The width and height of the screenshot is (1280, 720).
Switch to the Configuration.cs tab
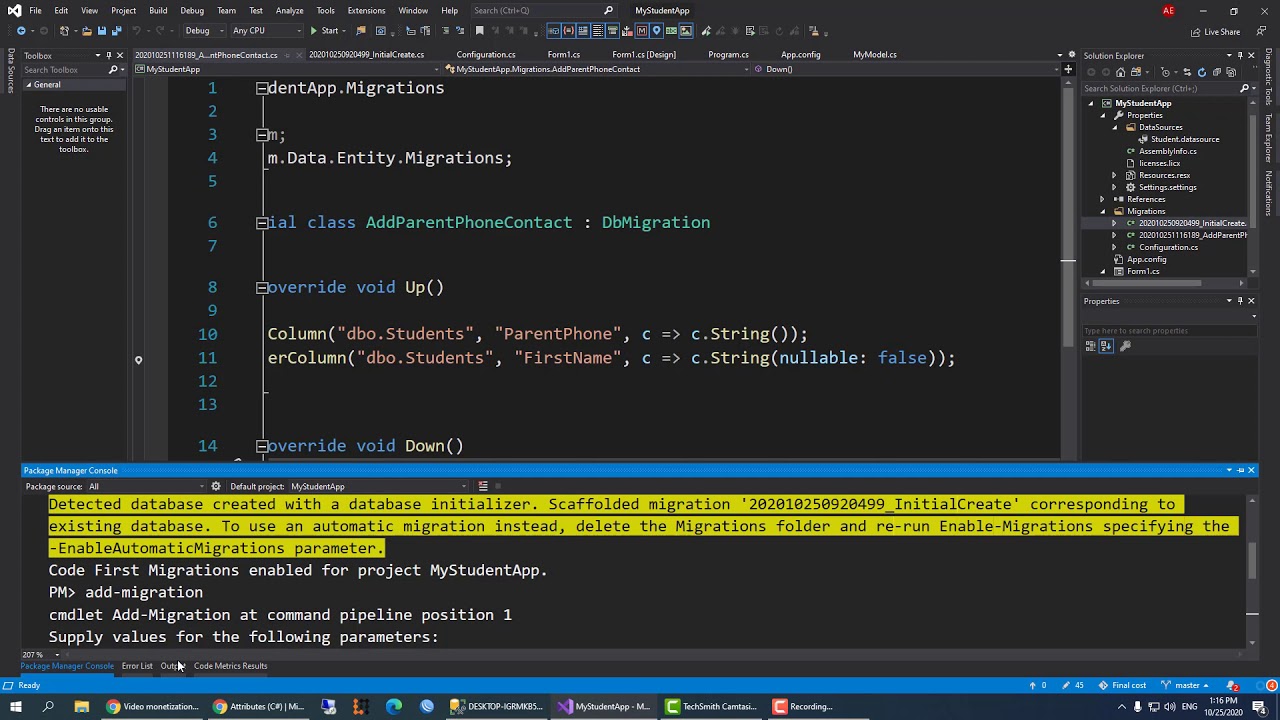[486, 54]
